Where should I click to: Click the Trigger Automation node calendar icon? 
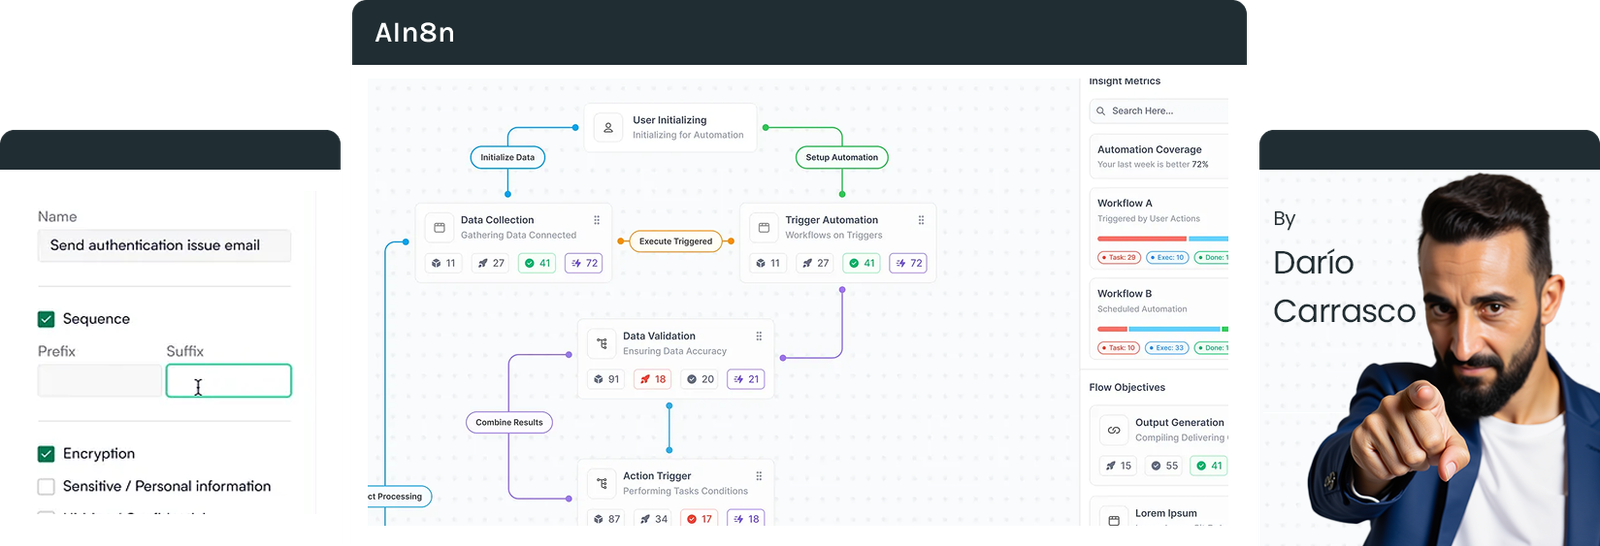(764, 228)
